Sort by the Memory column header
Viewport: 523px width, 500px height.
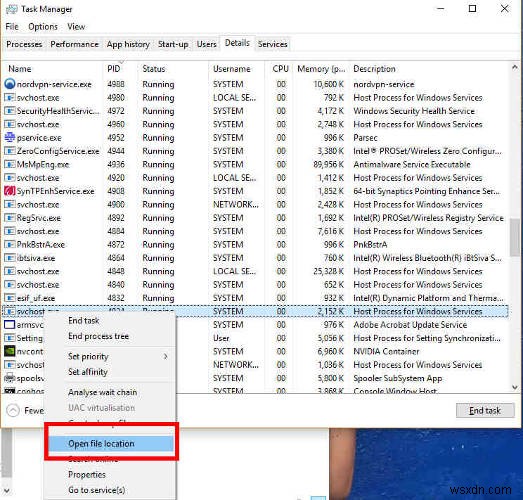tap(321, 69)
